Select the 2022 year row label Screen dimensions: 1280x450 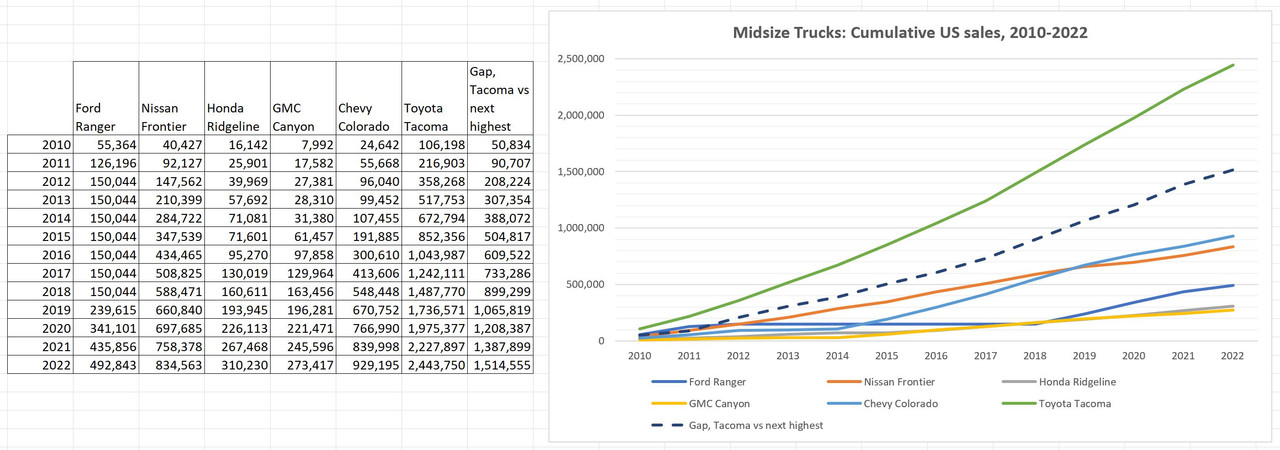point(39,363)
